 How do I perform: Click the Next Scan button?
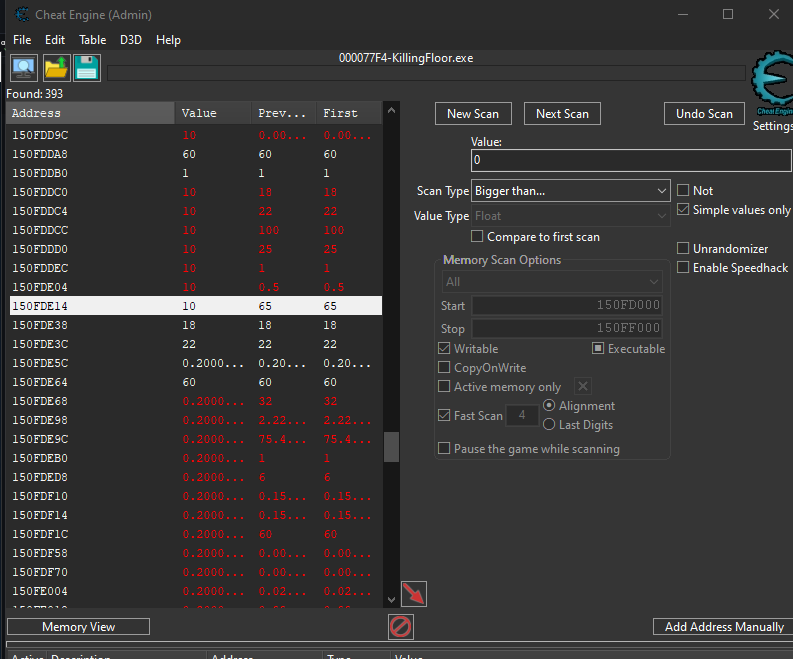point(562,114)
